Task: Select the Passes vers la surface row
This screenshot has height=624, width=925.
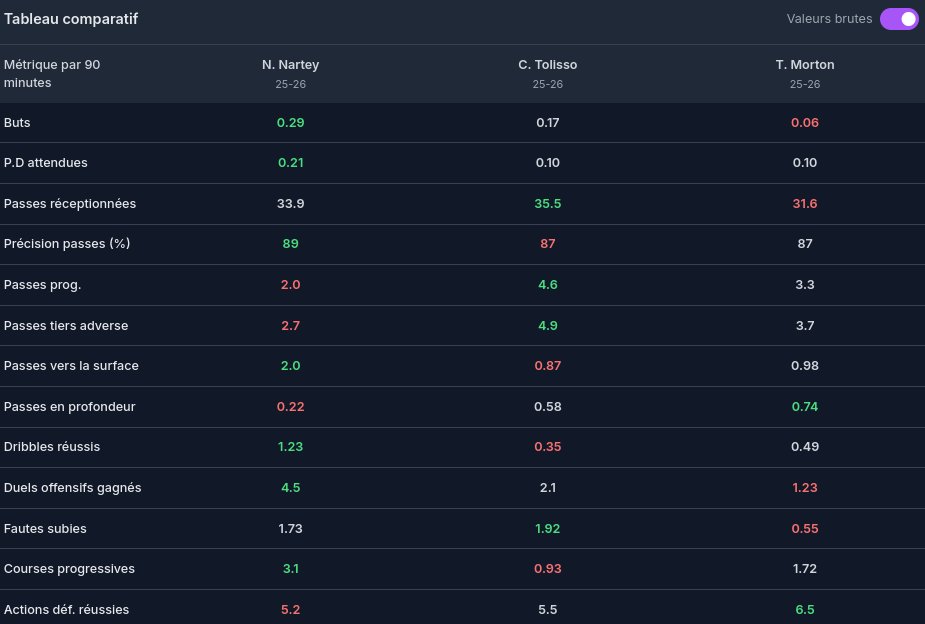Action: point(71,366)
